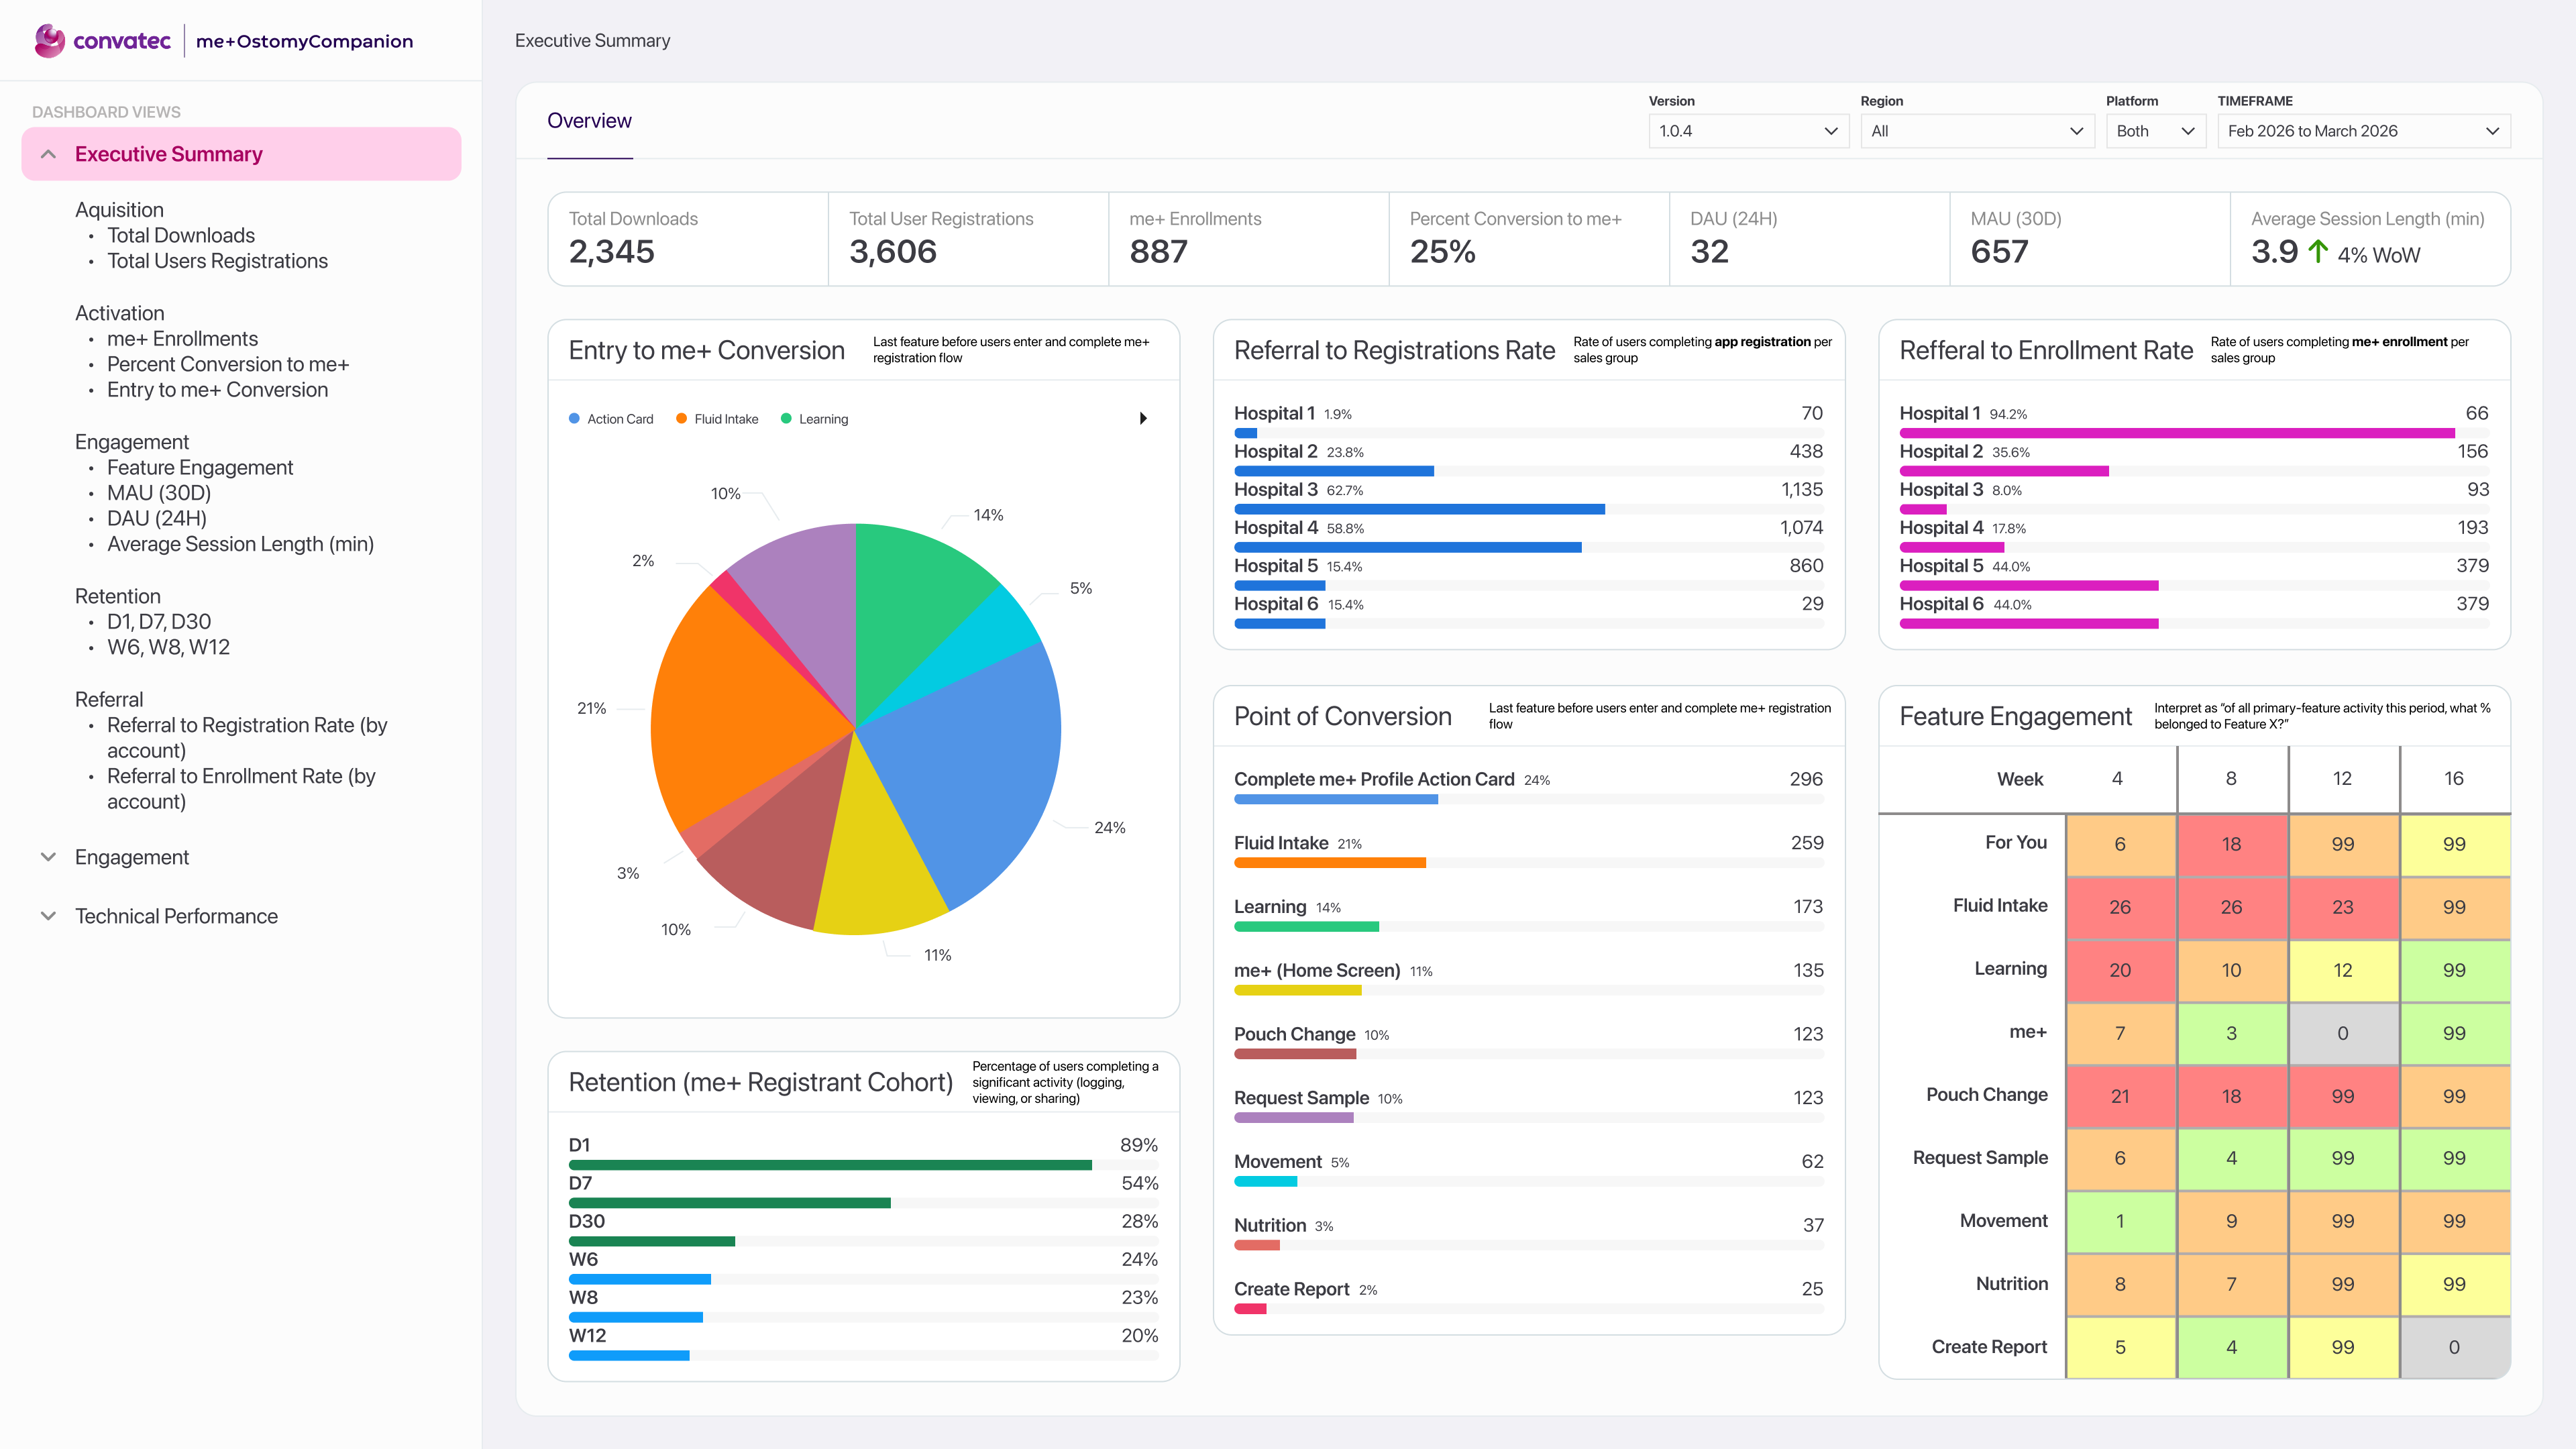Open Entry to me+ Conversion sidebar link
The image size is (2576, 1449).
point(217,390)
